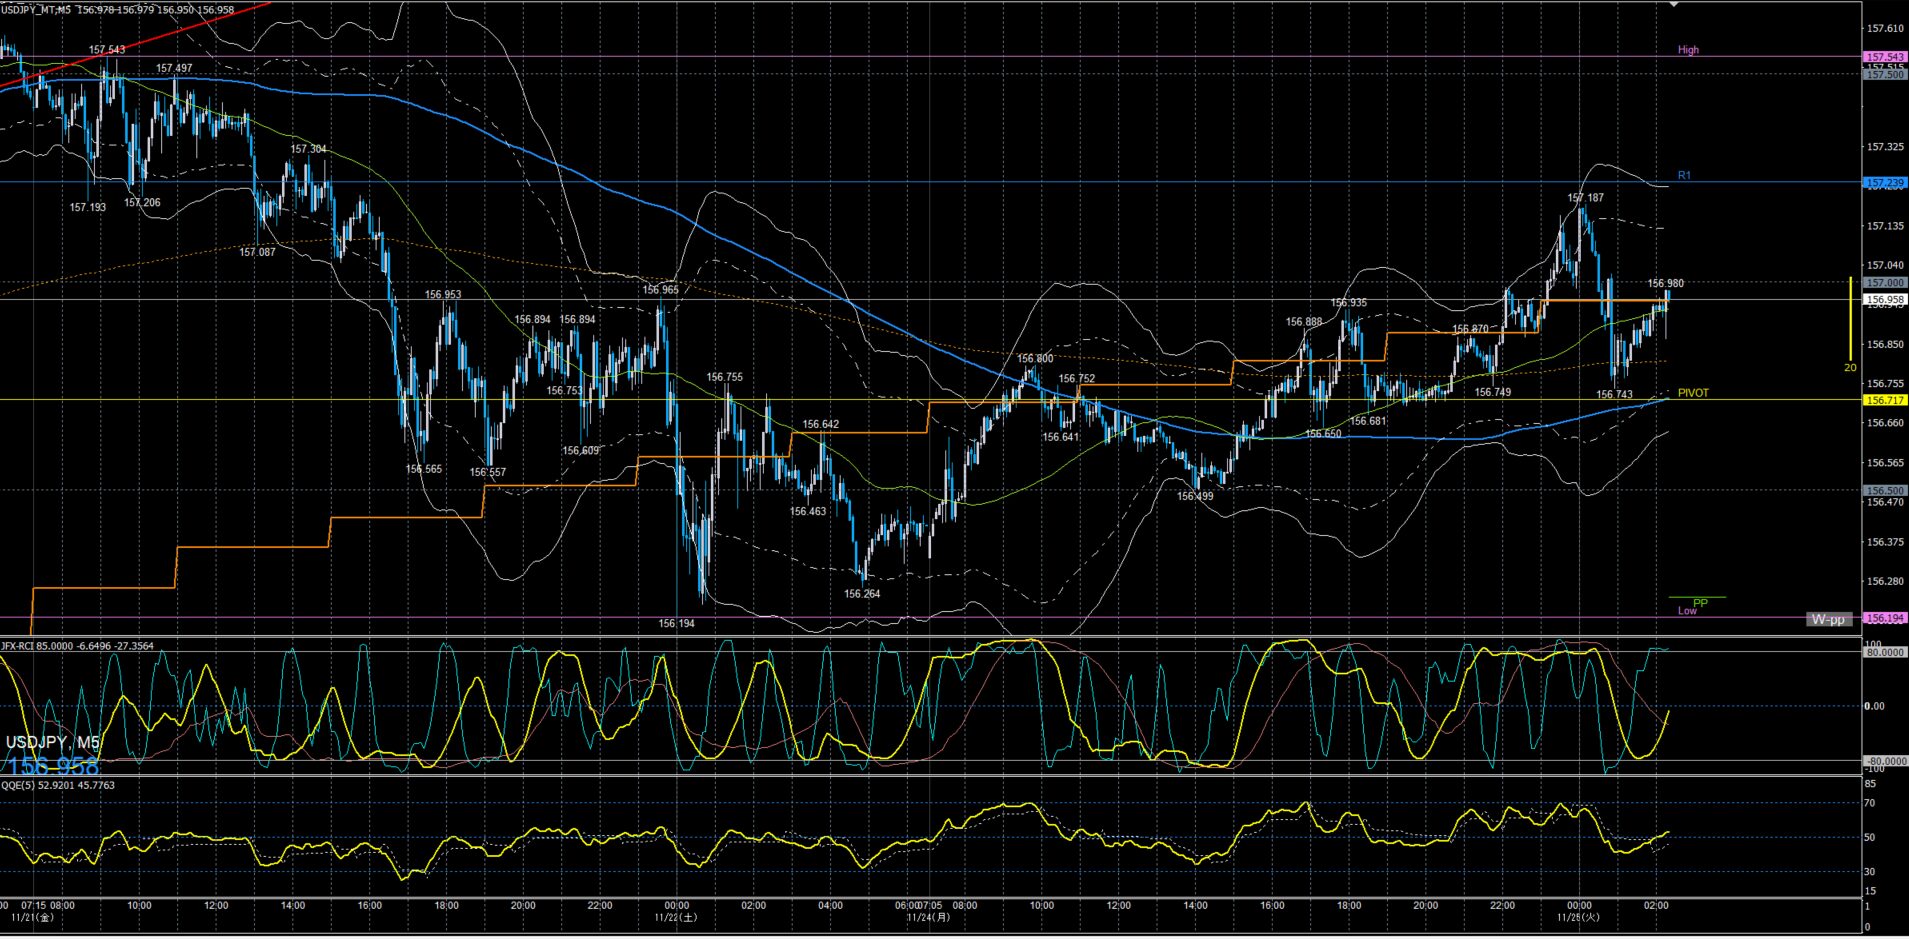Click the purple Low line label
Viewport: 1909px width, 939px height.
click(x=1687, y=611)
